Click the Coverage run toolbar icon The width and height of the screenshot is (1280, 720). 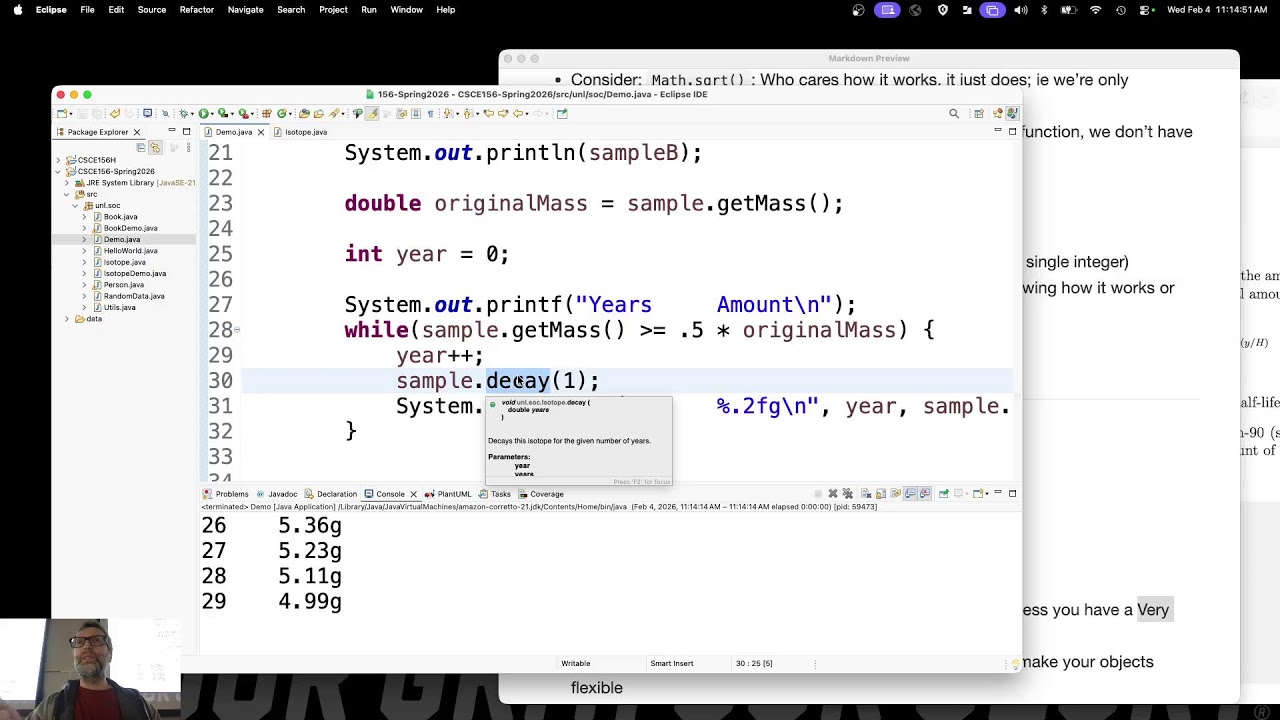[222, 113]
